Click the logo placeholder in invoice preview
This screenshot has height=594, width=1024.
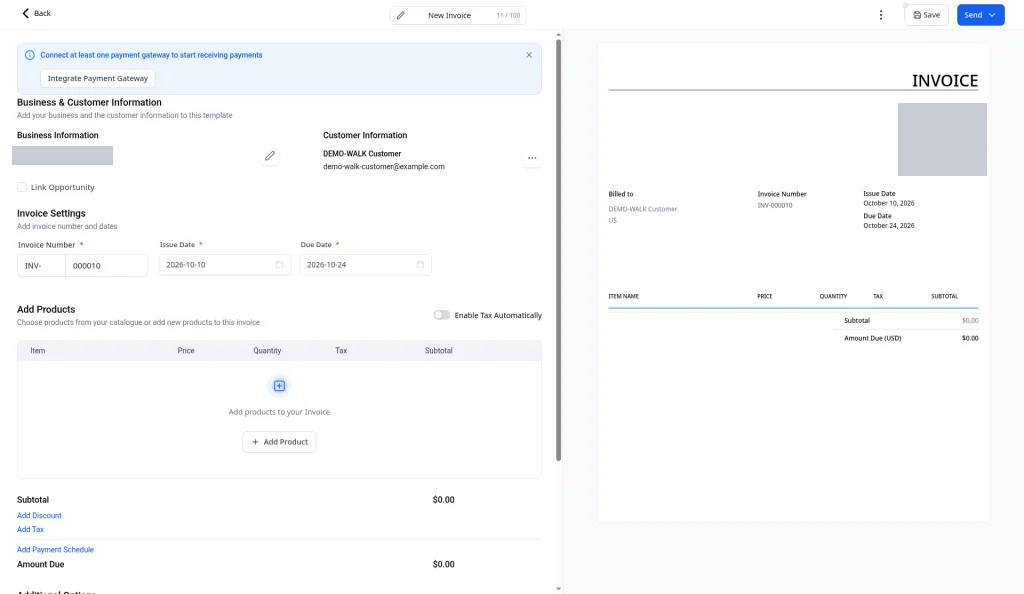coord(942,139)
